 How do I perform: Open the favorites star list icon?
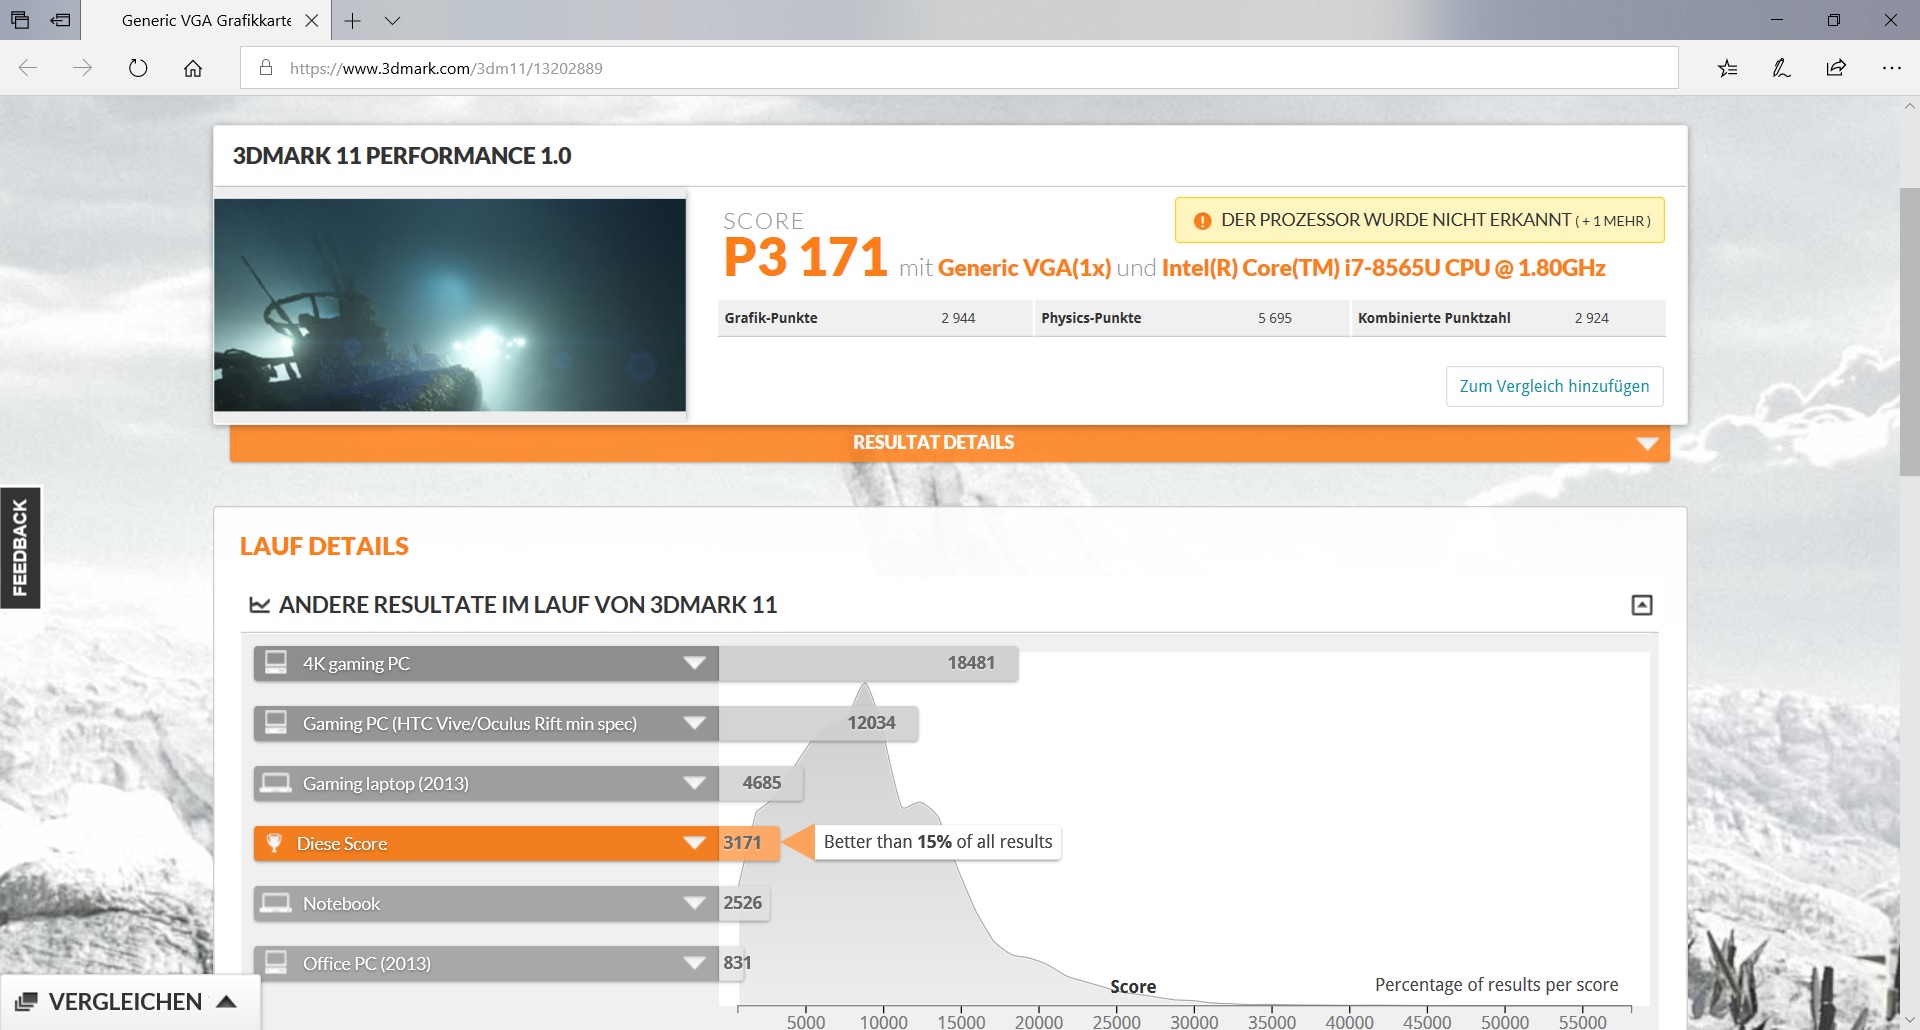tap(1727, 68)
